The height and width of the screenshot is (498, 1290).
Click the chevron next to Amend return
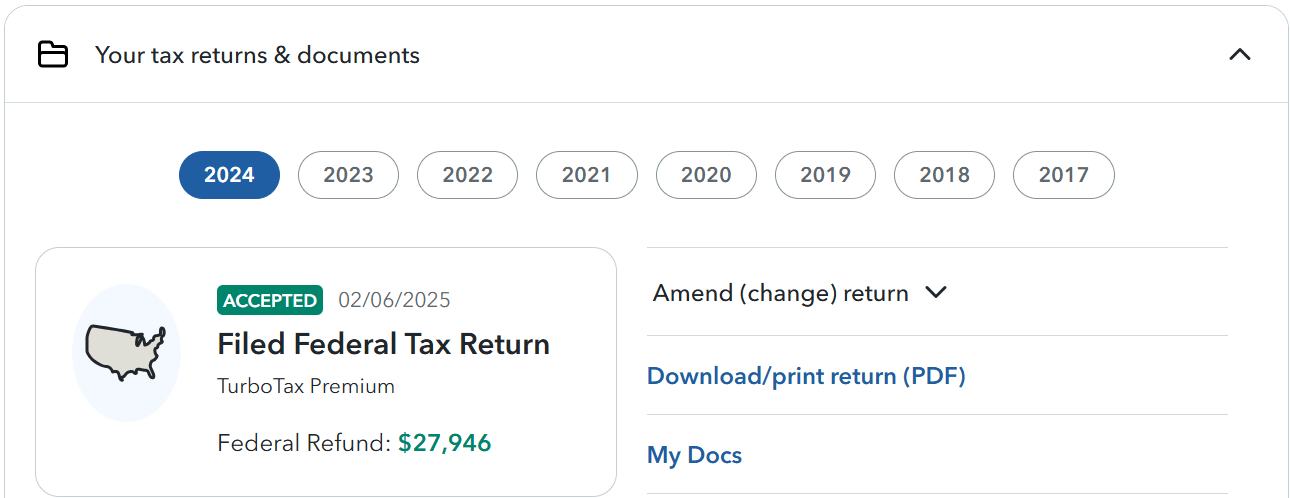[x=936, y=293]
